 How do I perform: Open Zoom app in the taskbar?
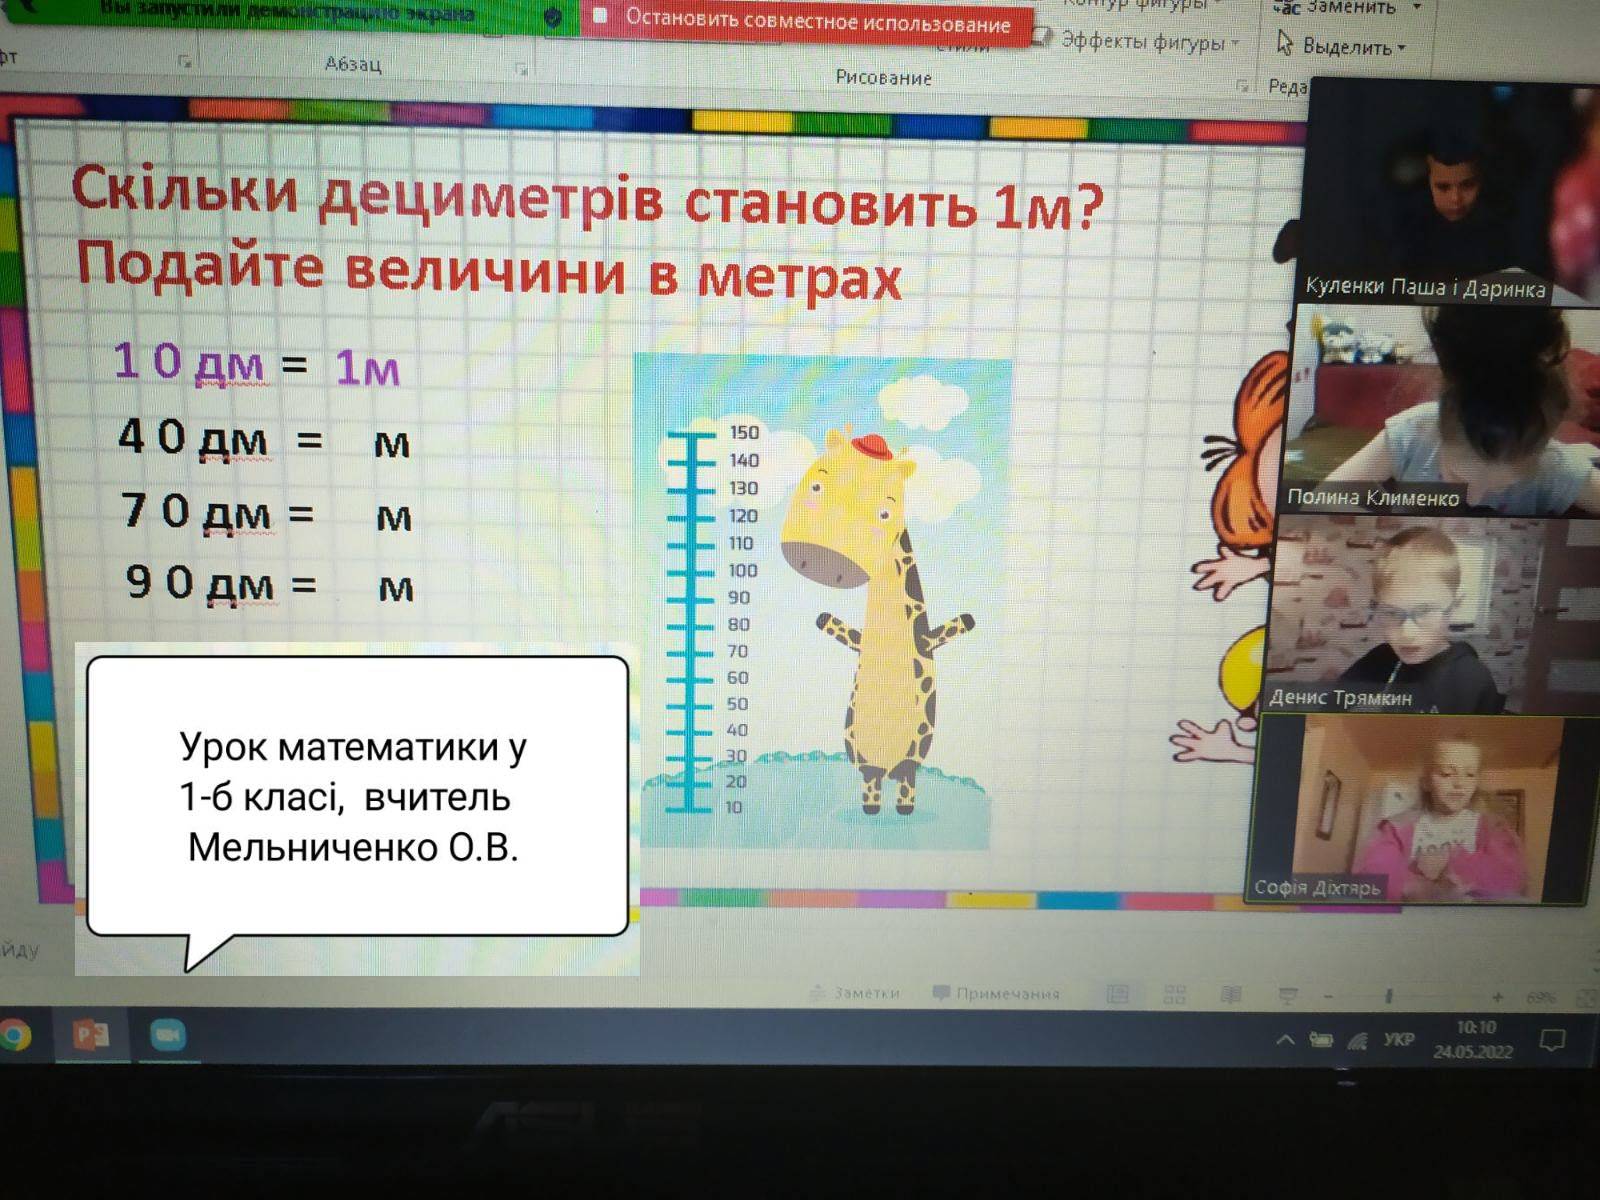(x=168, y=1035)
